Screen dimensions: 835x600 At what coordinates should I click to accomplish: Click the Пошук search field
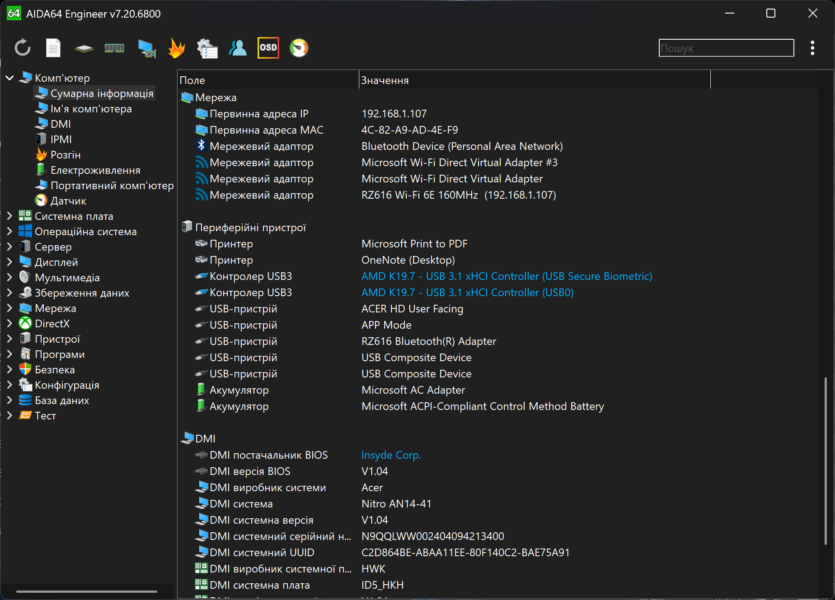726,48
